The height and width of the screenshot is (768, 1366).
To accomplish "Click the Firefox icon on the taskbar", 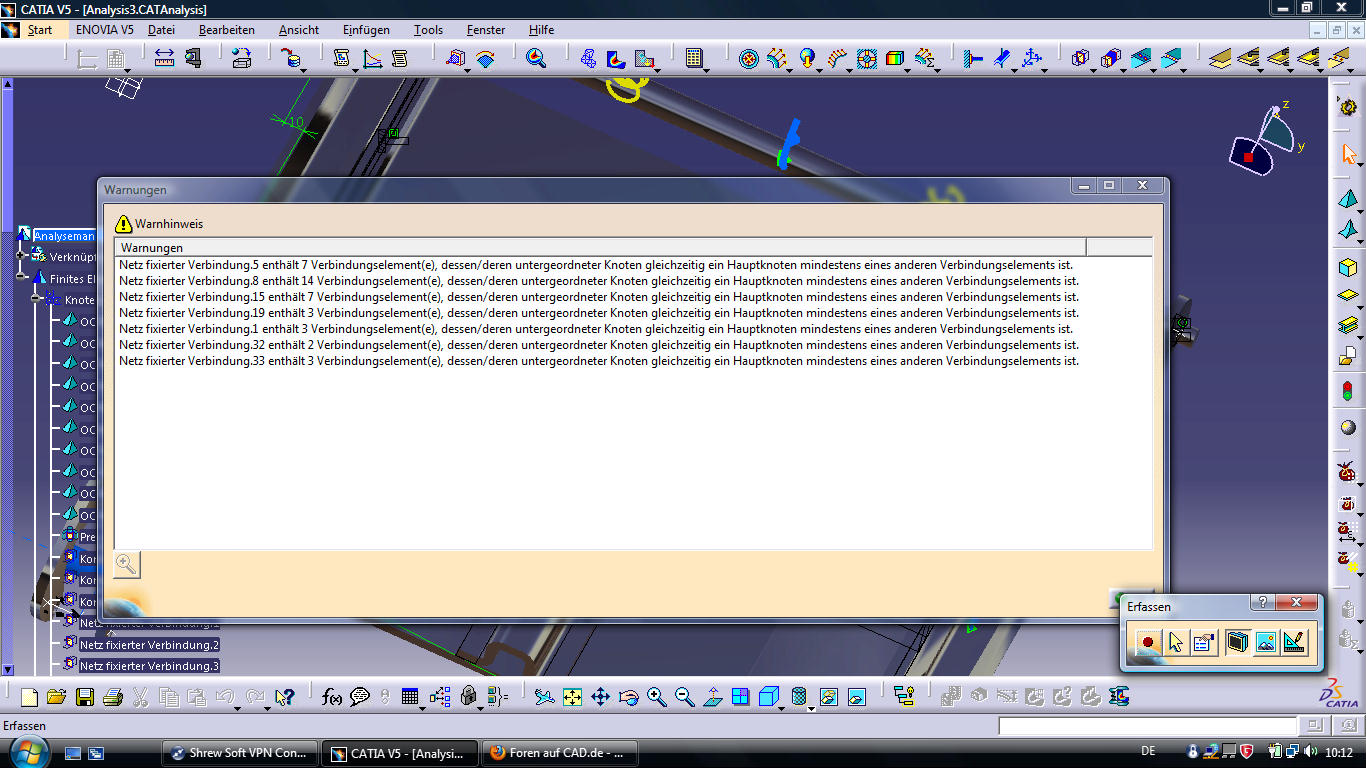I will [x=497, y=753].
